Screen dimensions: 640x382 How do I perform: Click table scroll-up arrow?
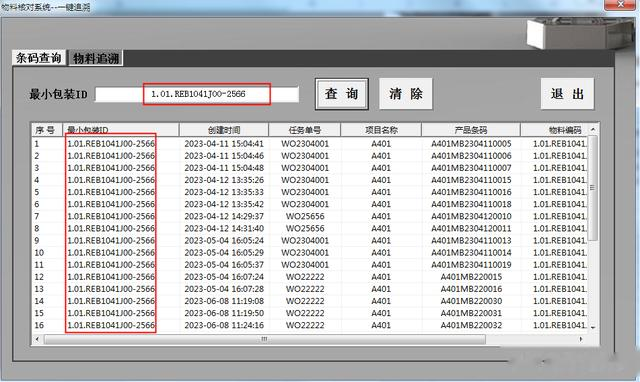pos(593,129)
